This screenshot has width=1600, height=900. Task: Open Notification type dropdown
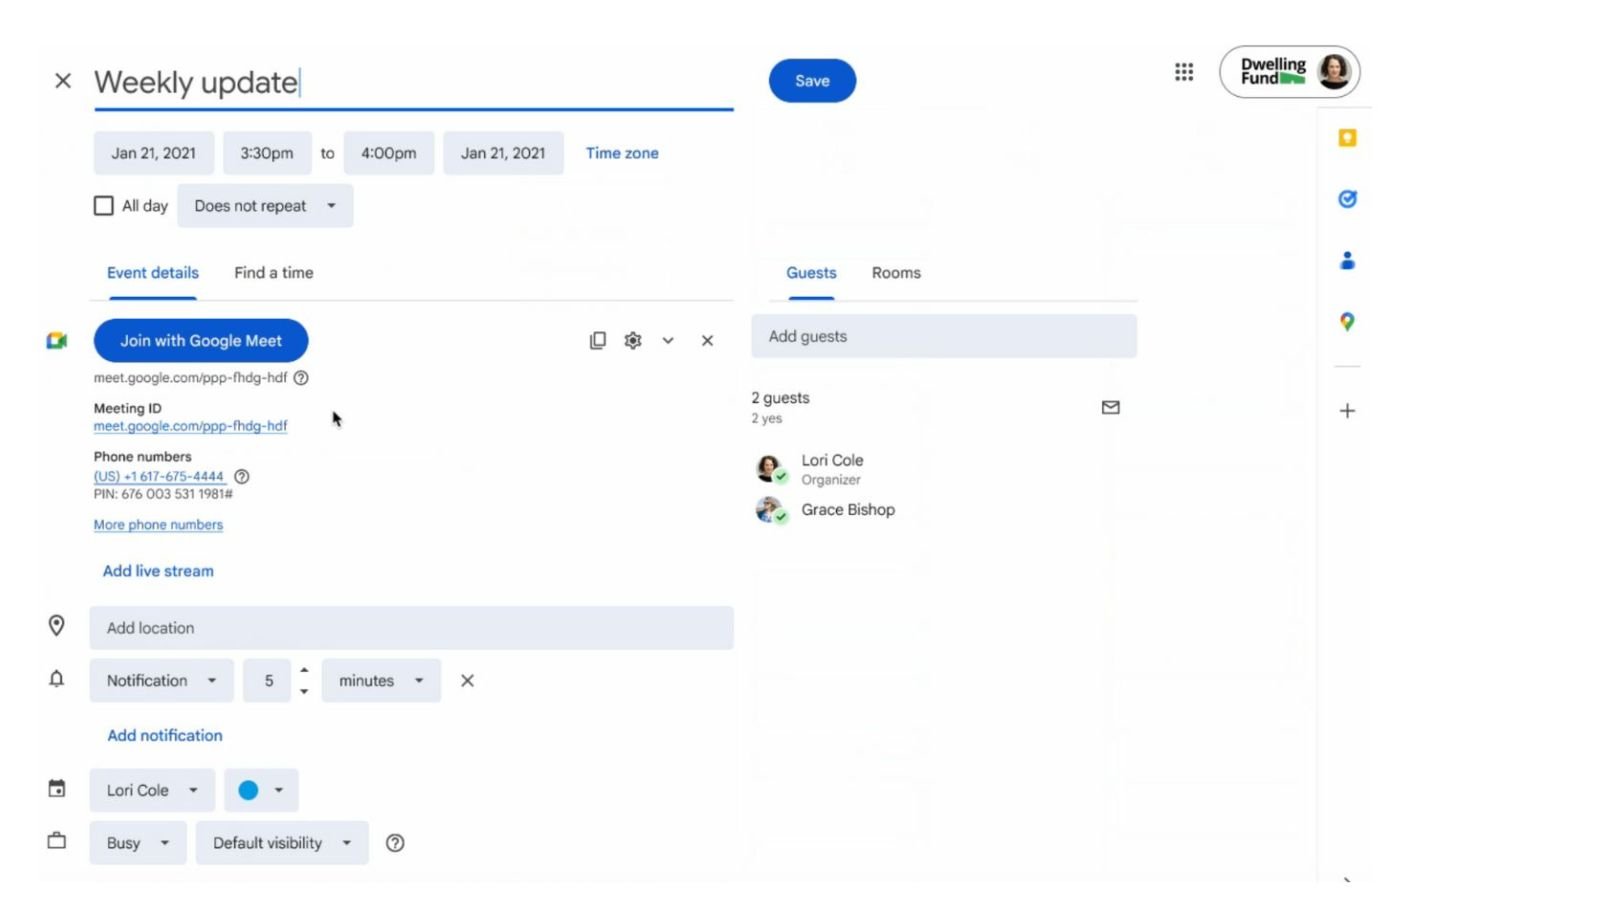click(x=162, y=681)
